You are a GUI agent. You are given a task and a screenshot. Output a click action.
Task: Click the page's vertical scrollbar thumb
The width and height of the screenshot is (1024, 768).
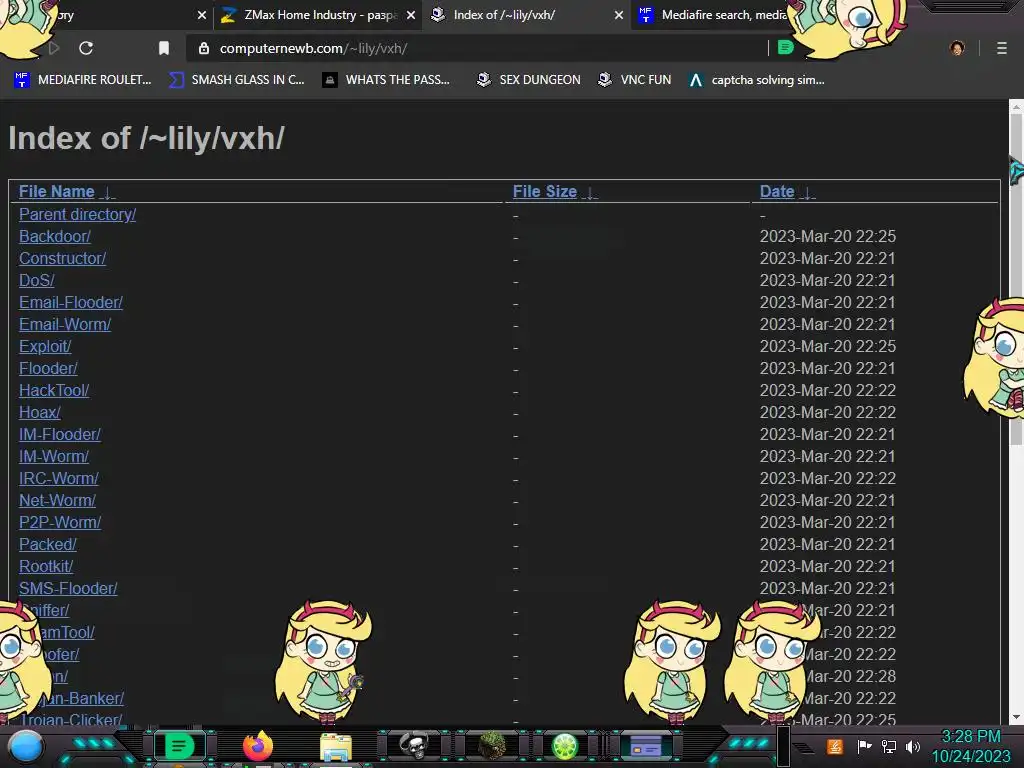1016,278
